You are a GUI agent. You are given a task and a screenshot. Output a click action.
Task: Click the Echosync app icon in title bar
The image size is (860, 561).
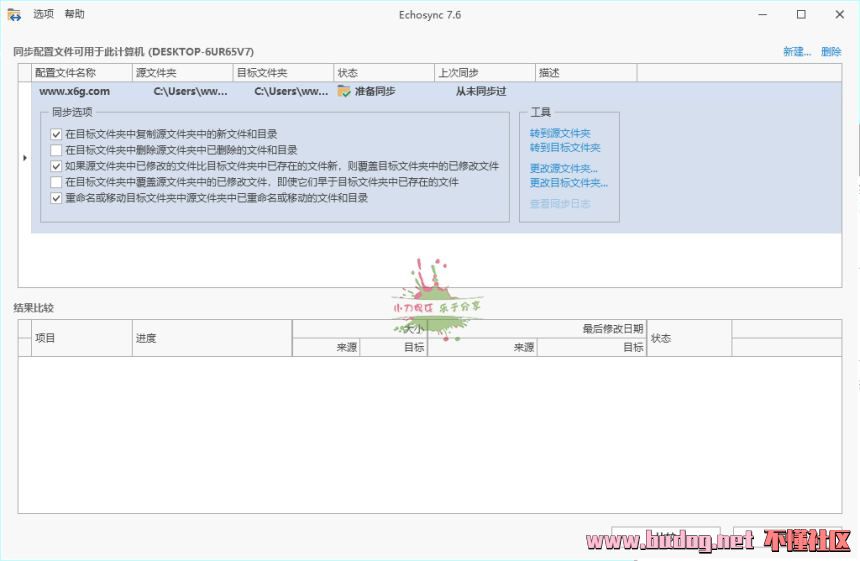pos(14,15)
